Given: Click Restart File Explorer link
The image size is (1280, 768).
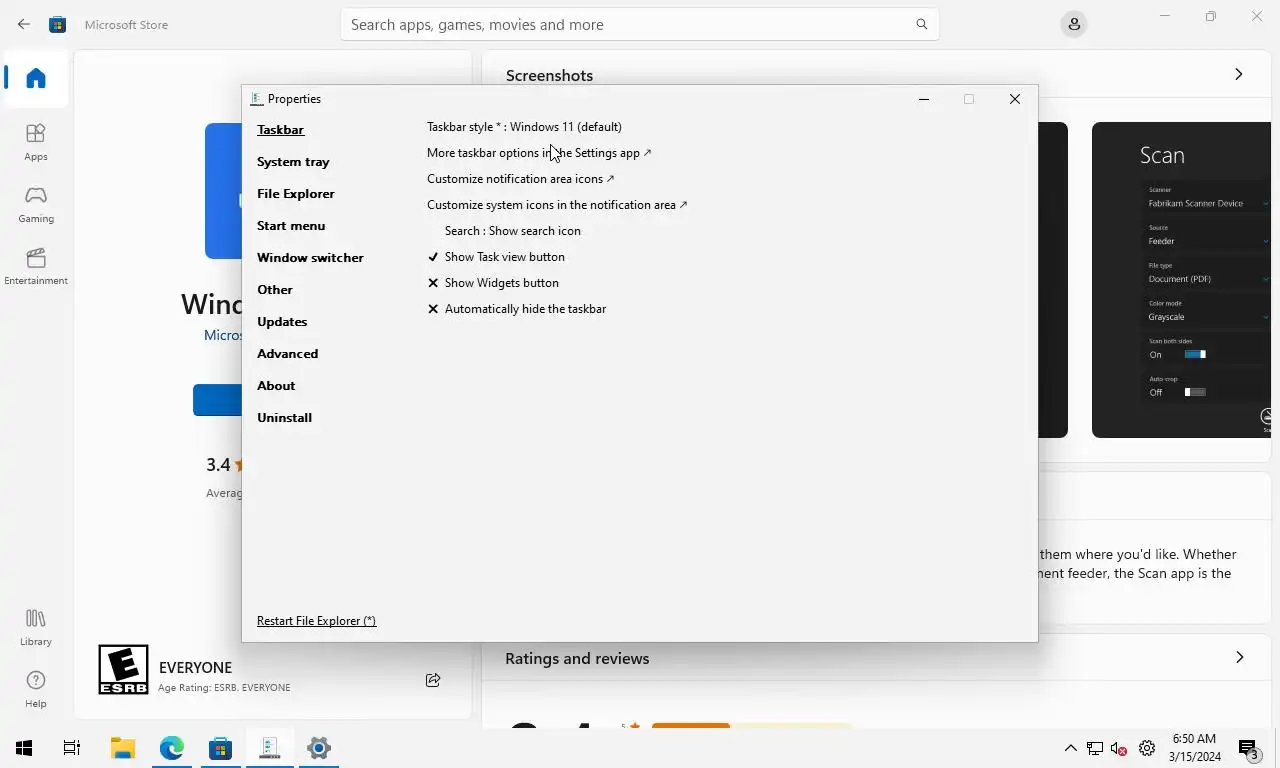Looking at the screenshot, I should coord(316,621).
